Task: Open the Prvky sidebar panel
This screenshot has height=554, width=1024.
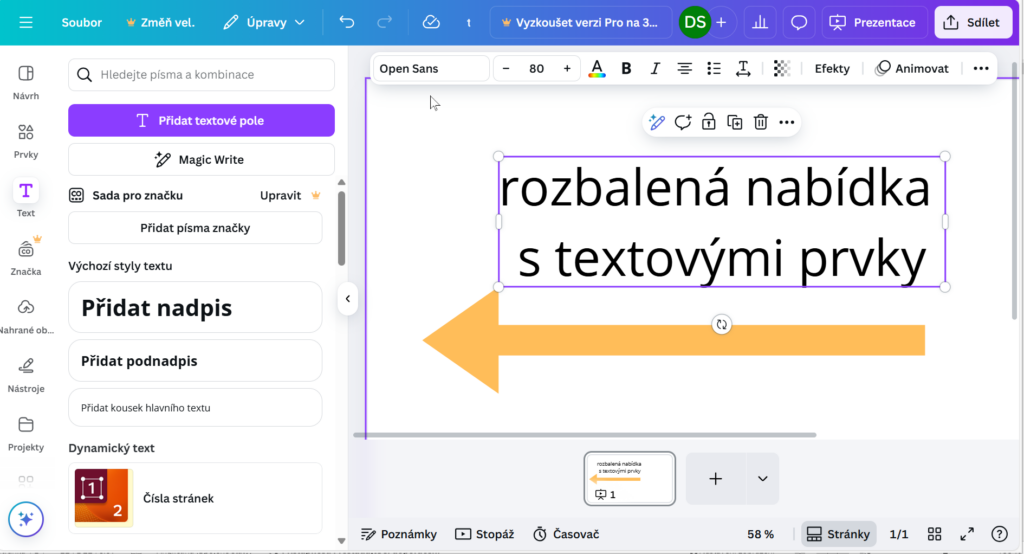Action: coord(26,141)
